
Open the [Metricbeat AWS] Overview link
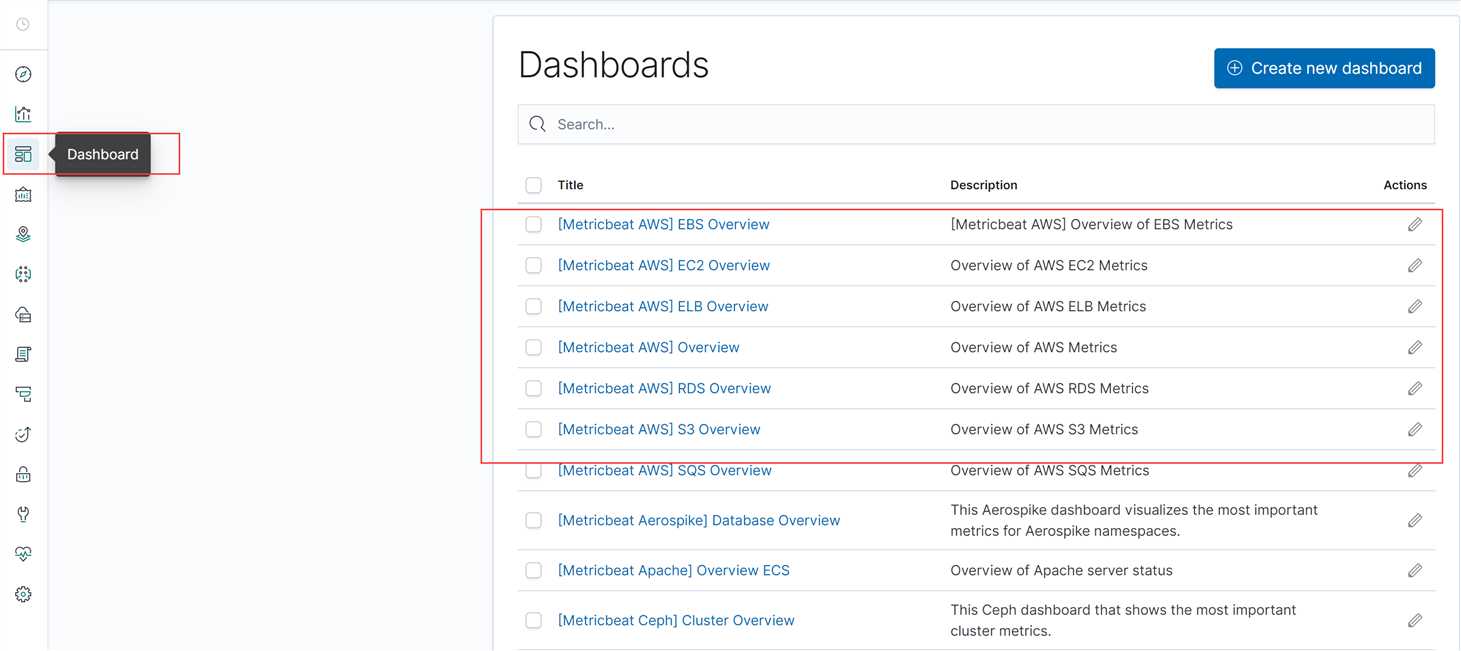(648, 348)
